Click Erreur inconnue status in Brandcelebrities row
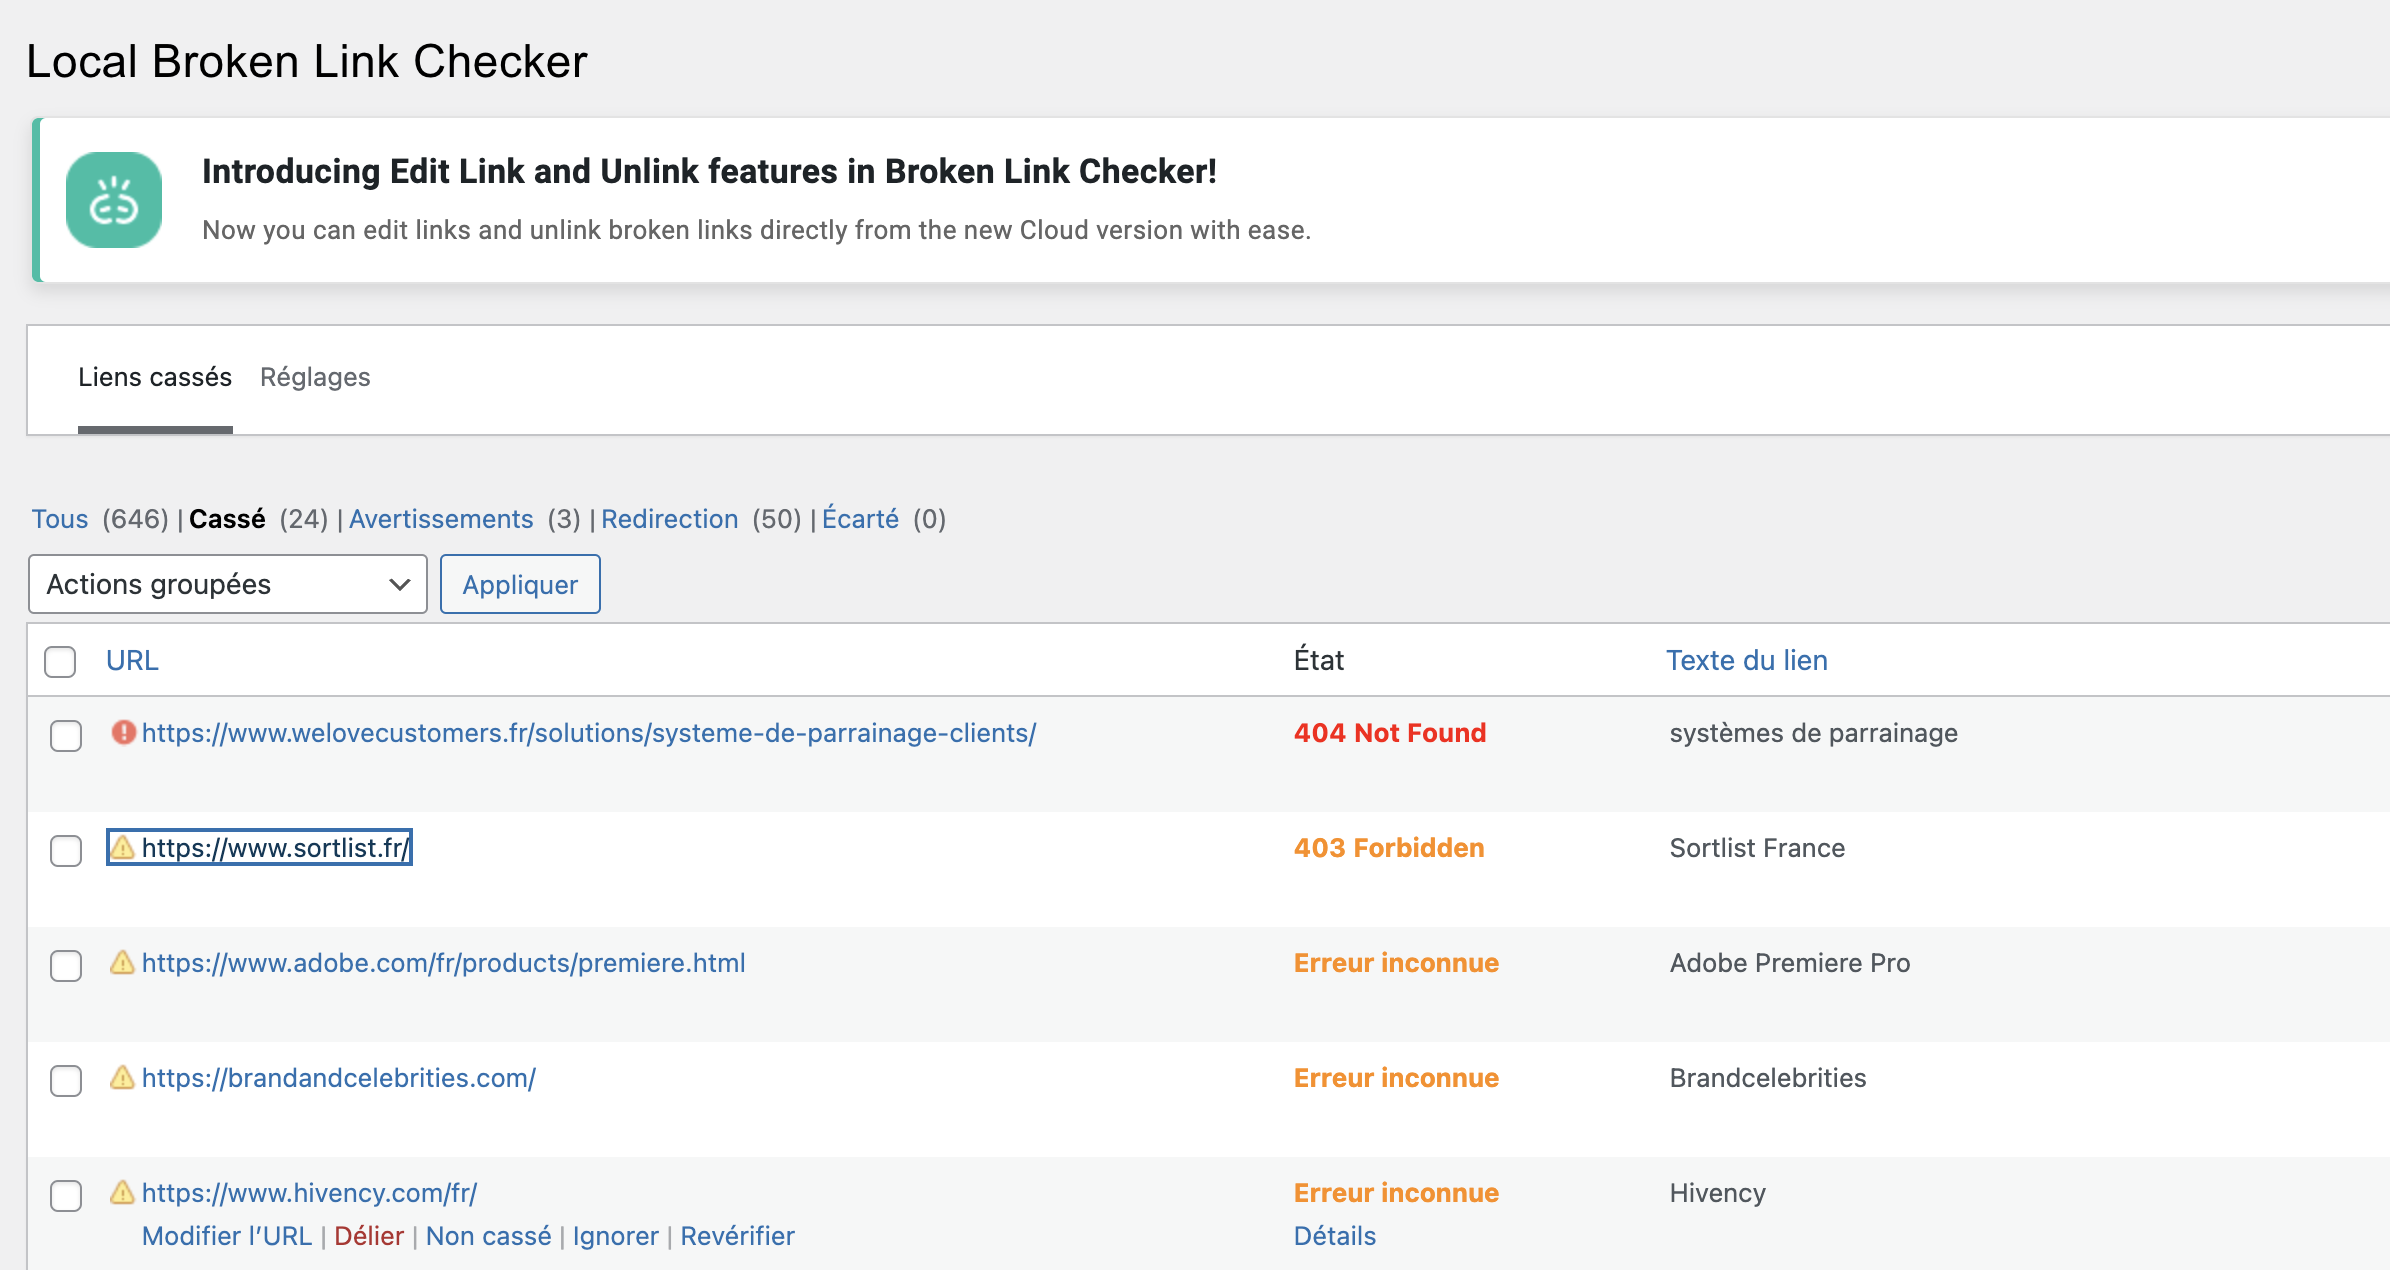The image size is (2390, 1270). 1396,1078
